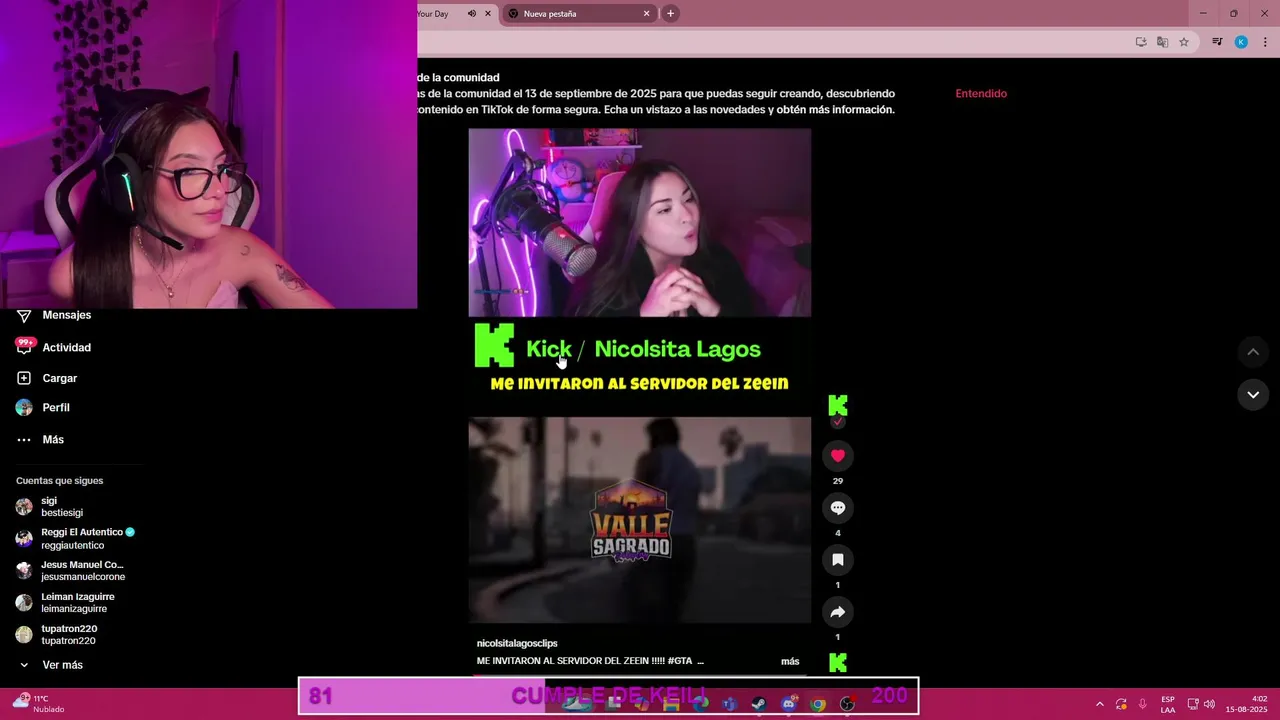The image size is (1280, 720).
Task: Expand caption with the más link
Action: [x=790, y=661]
